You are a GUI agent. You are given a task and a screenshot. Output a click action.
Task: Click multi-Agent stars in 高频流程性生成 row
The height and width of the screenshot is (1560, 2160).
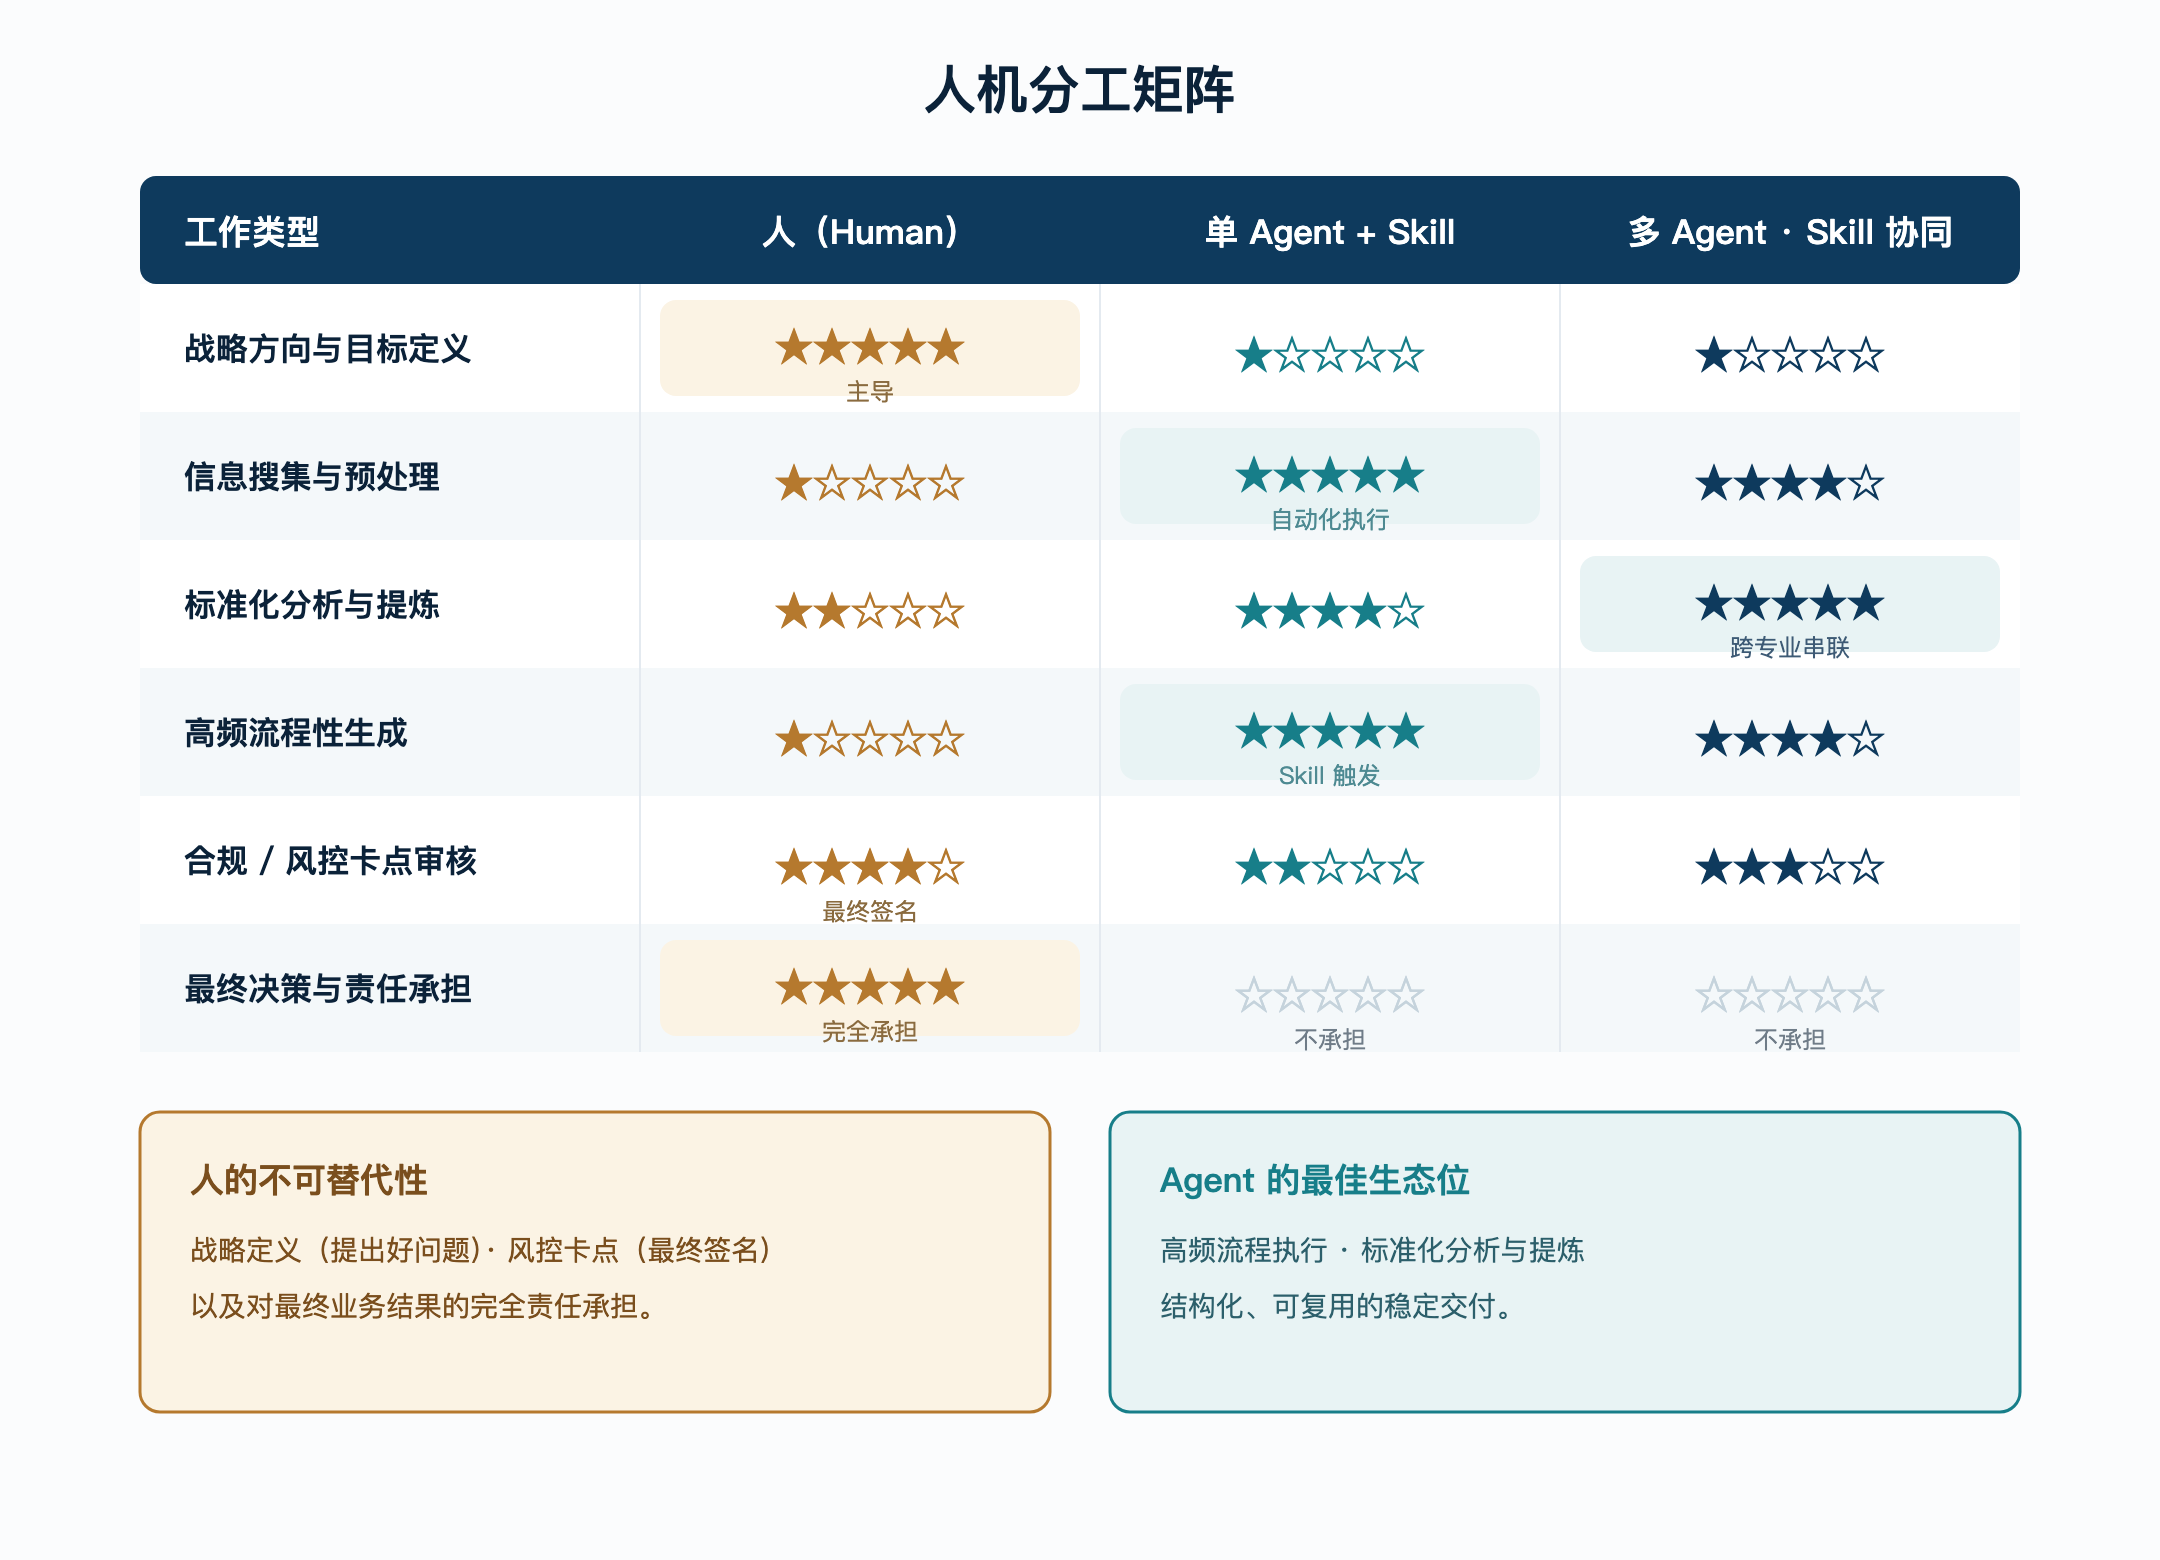click(1789, 739)
